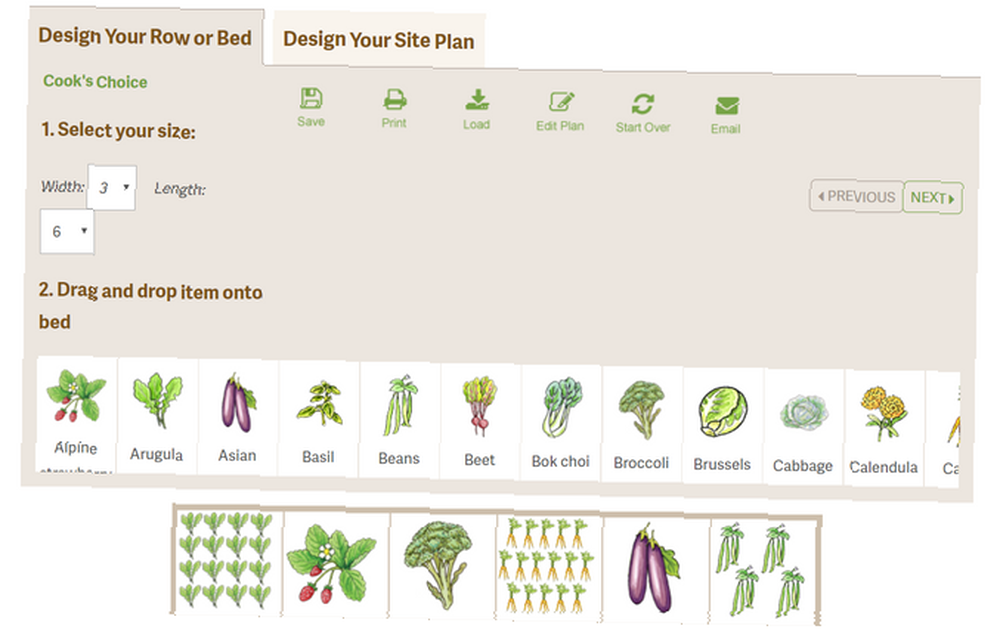The width and height of the screenshot is (1000, 632).
Task: Click the NEXT button
Action: (x=932, y=198)
